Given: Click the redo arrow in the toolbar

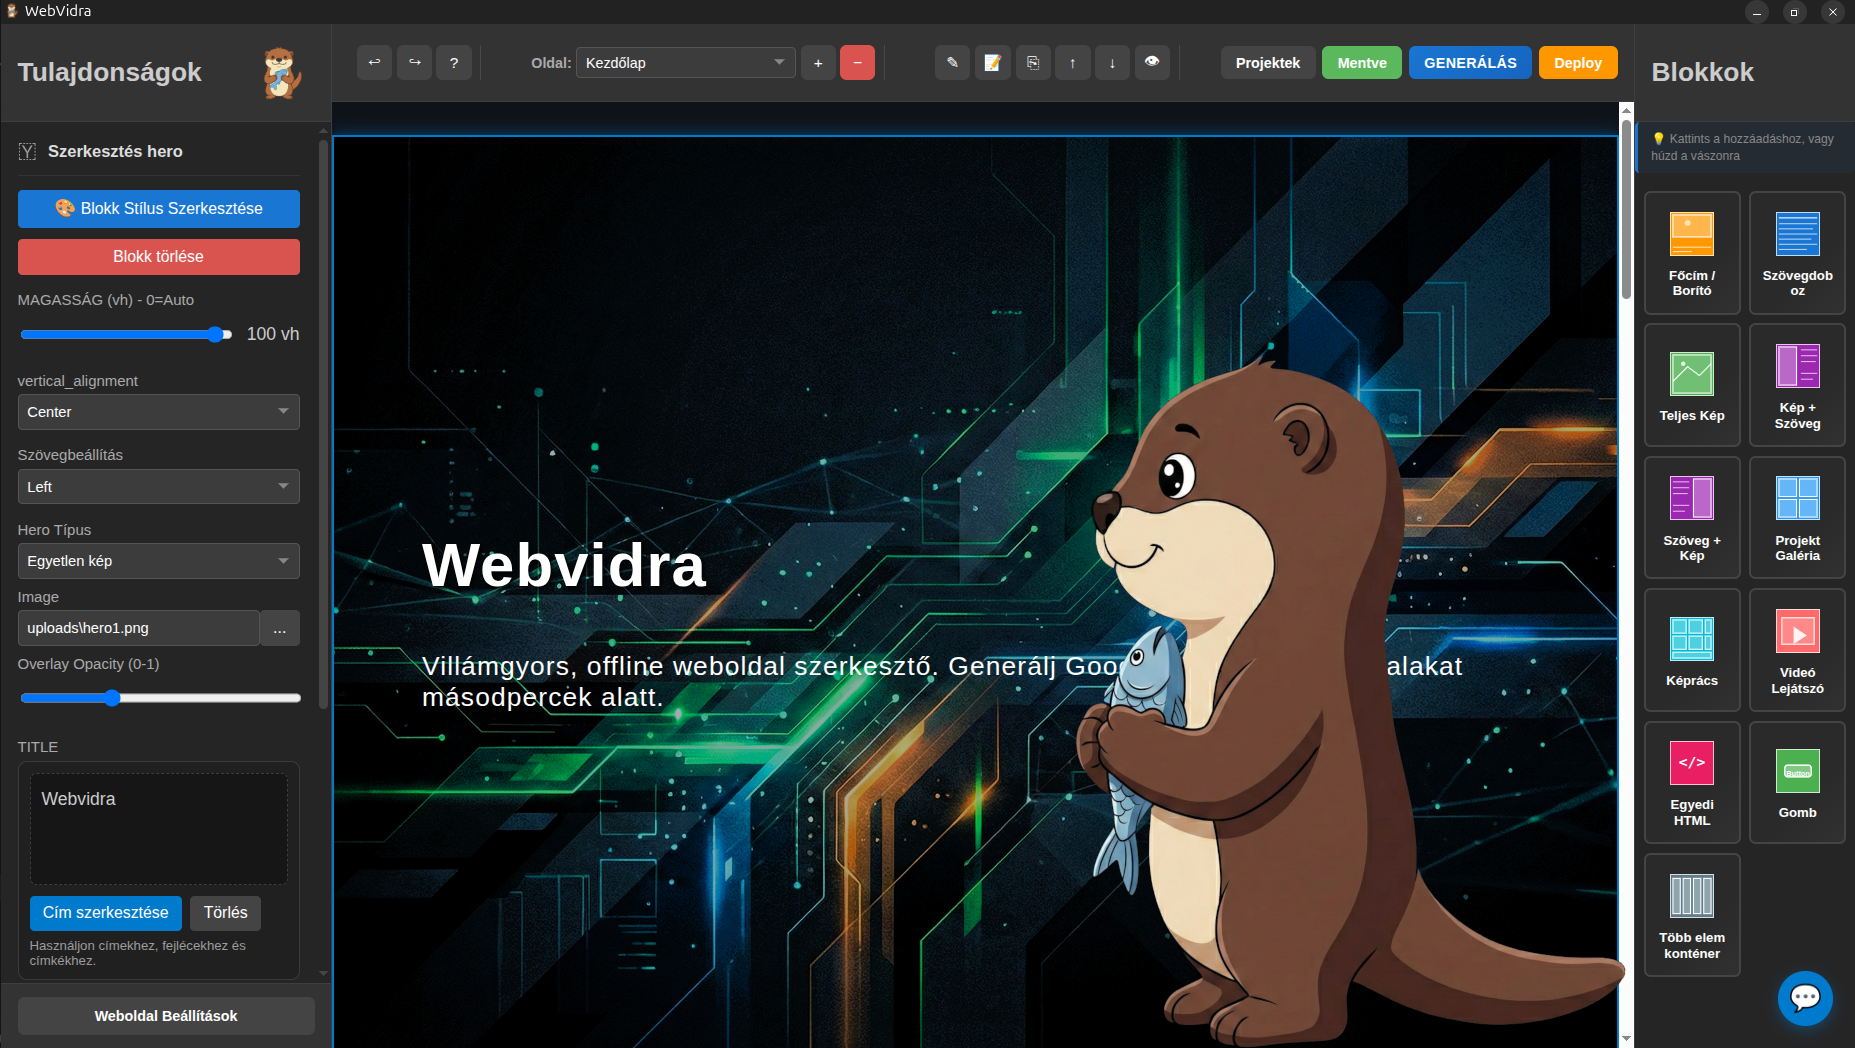Looking at the screenshot, I should tap(414, 63).
